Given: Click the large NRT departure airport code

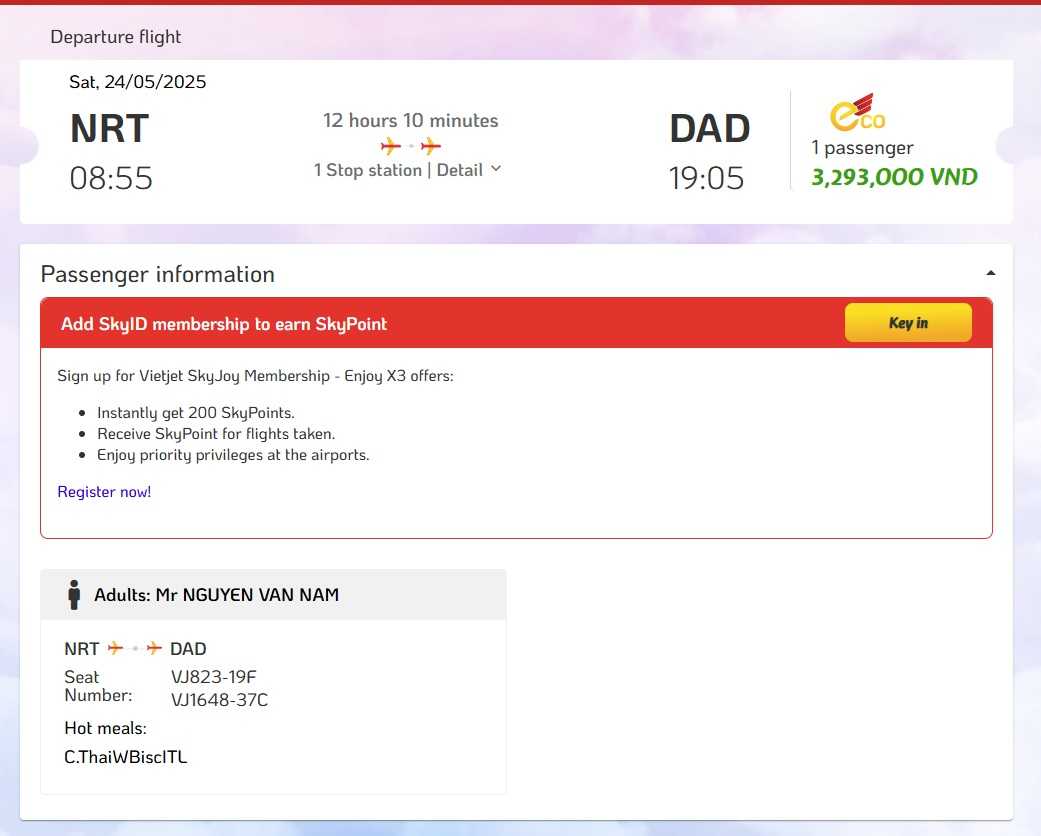Looking at the screenshot, I should pos(109,129).
